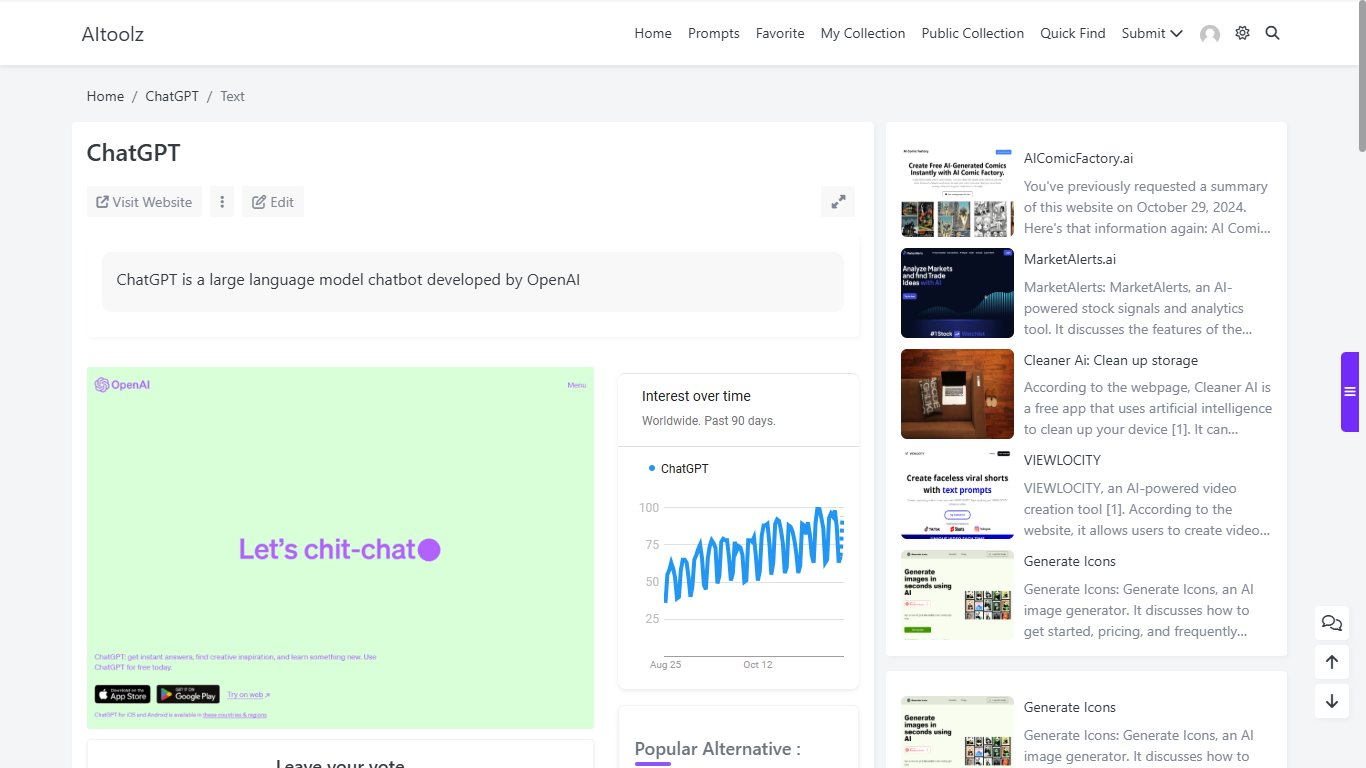The image size is (1366, 768).
Task: Open the Cleaner Ai thumbnail image
Action: [957, 394]
